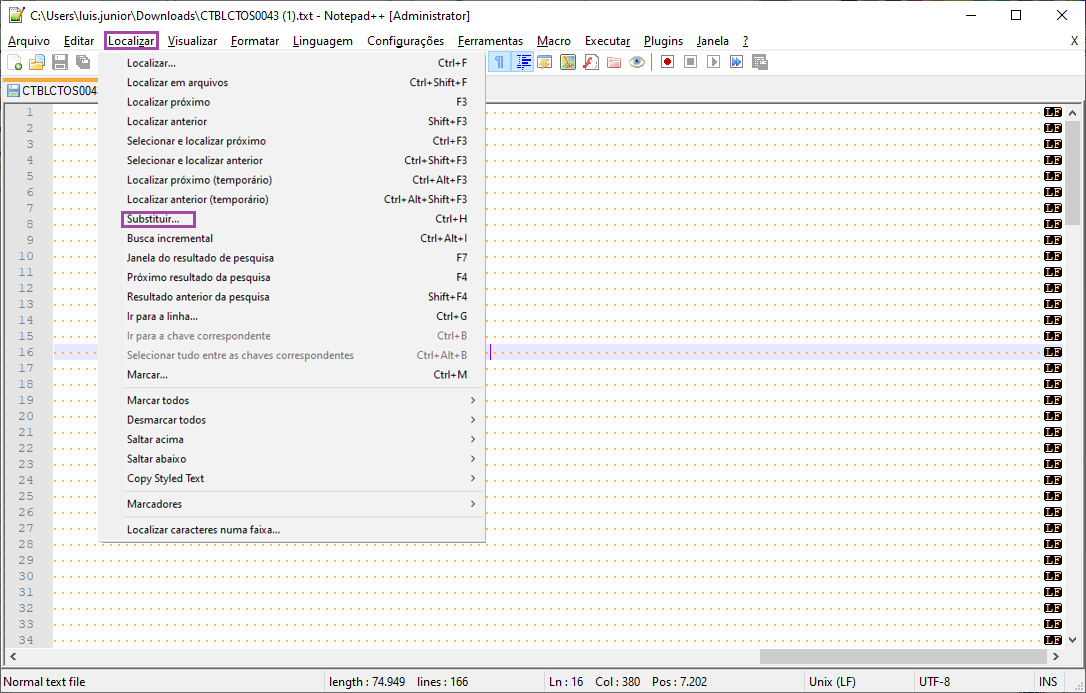Choose Selecionar e localizar anterior
The width and height of the screenshot is (1086, 693).
[x=292, y=160]
